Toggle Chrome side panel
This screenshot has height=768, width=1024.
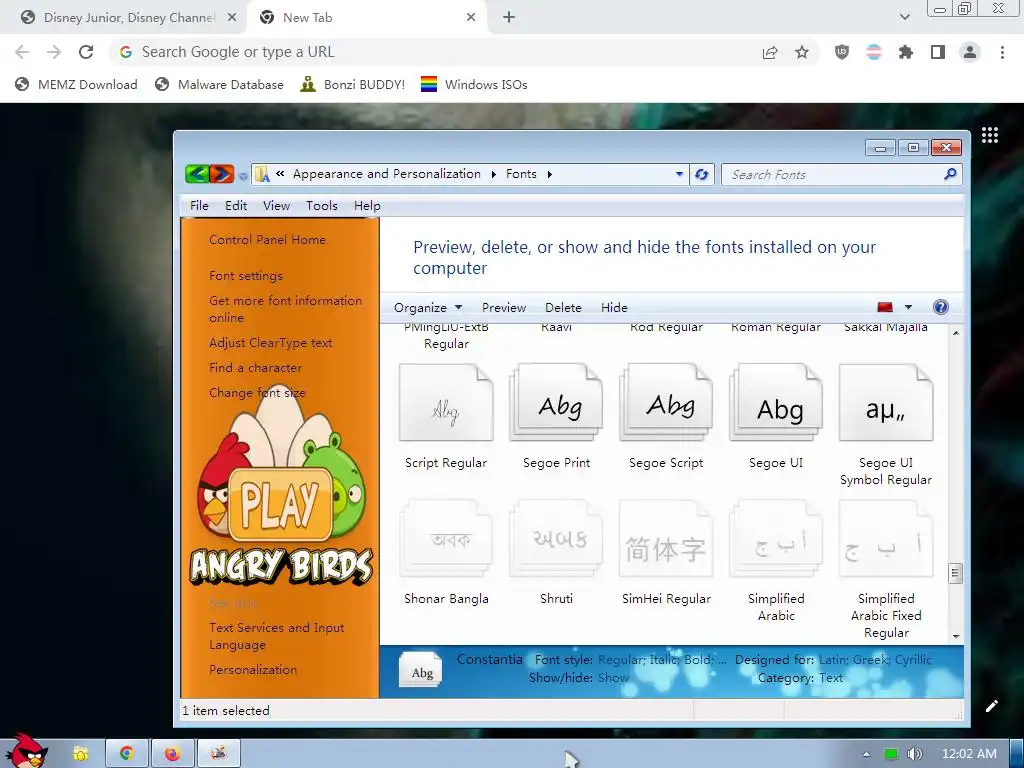(938, 52)
